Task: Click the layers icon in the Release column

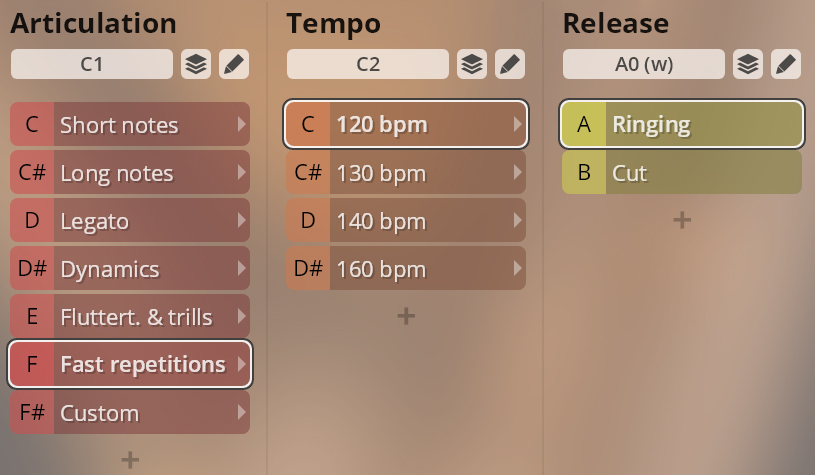Action: pyautogui.click(x=748, y=64)
